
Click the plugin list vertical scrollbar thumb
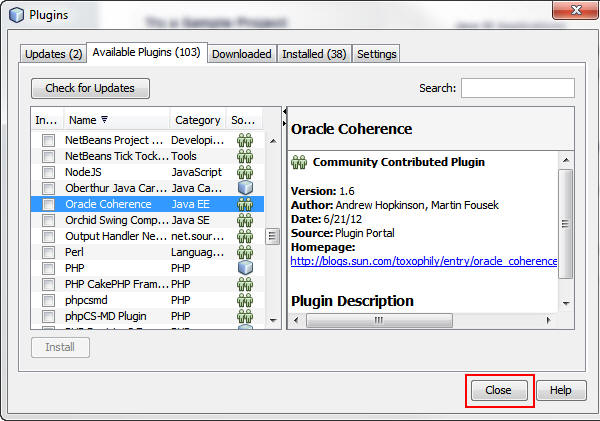click(272, 236)
